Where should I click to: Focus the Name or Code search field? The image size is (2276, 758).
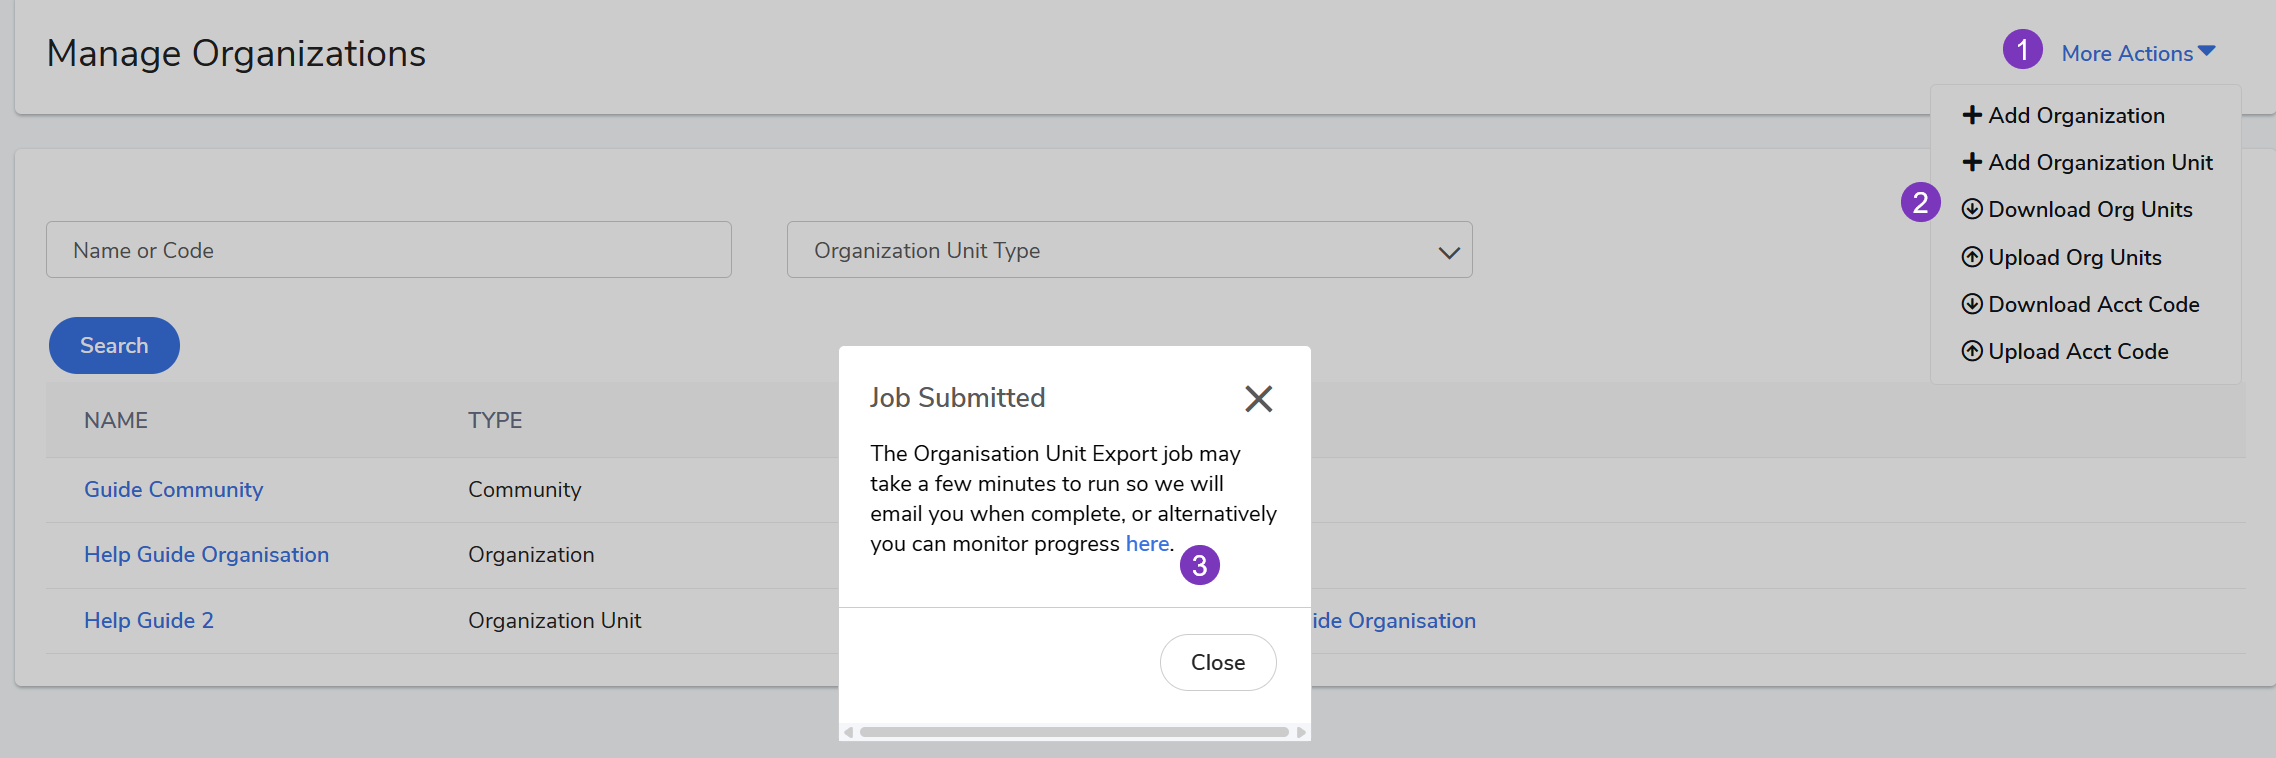point(388,250)
